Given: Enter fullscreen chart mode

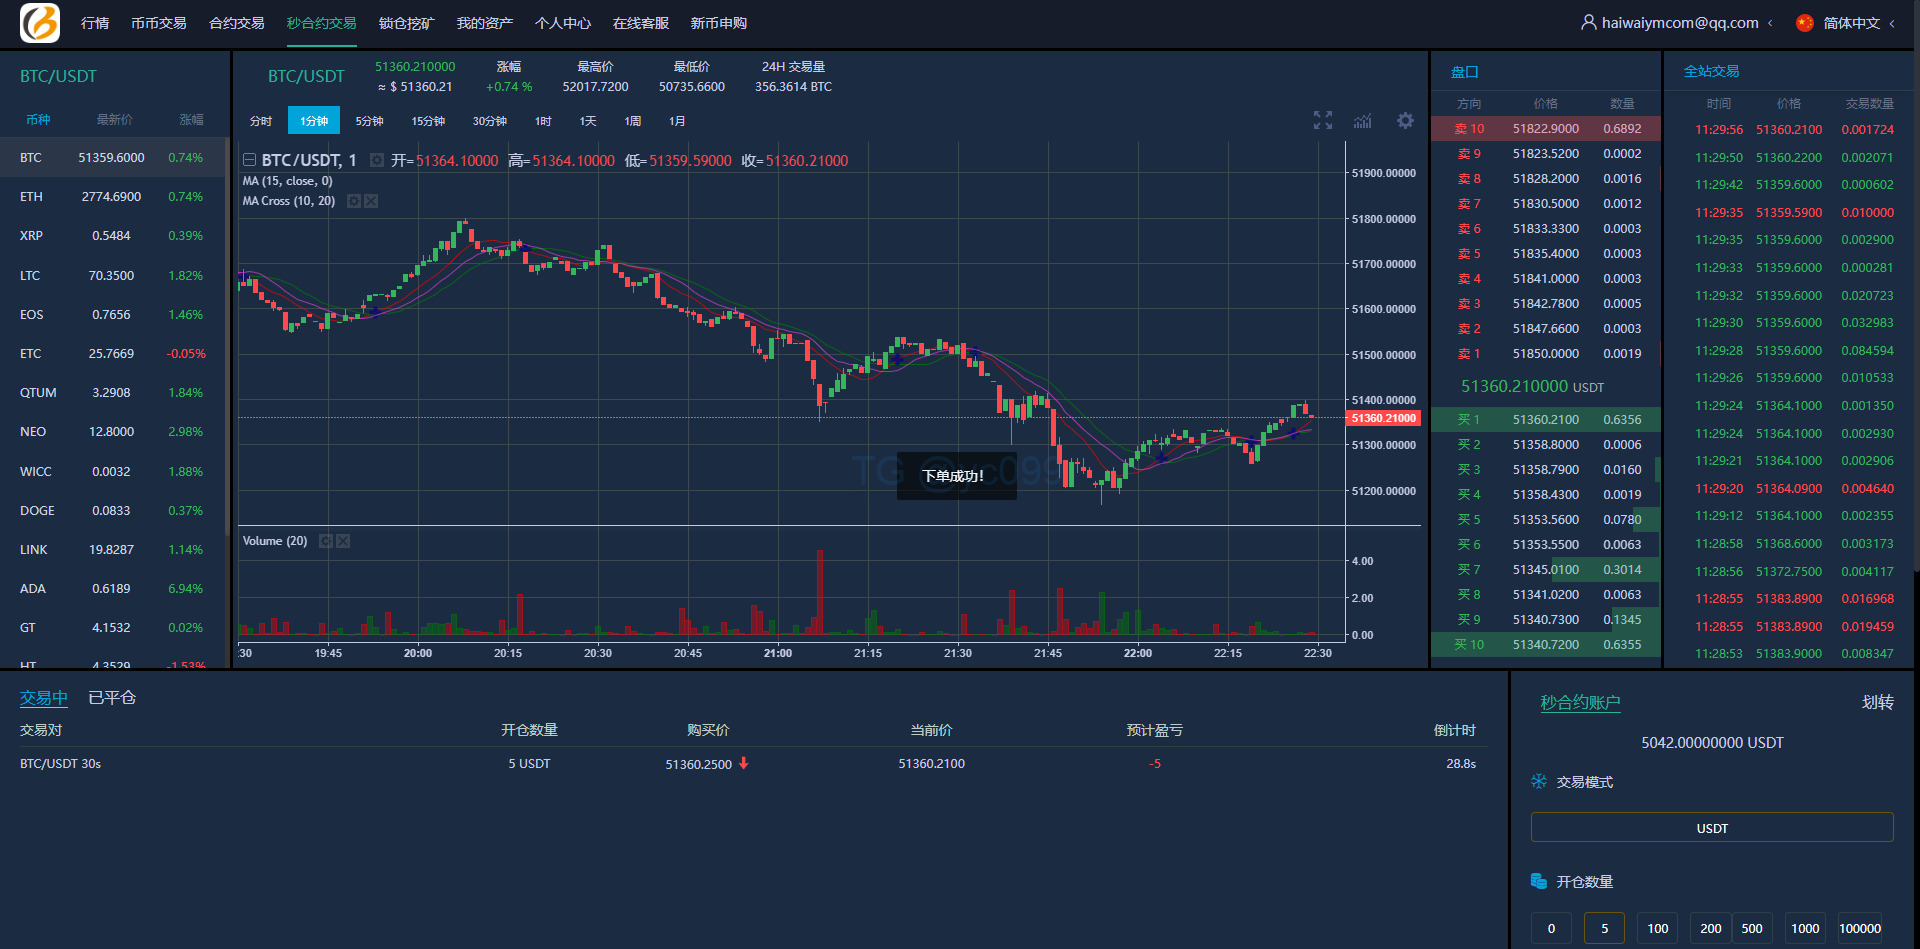Looking at the screenshot, I should coord(1322,121).
